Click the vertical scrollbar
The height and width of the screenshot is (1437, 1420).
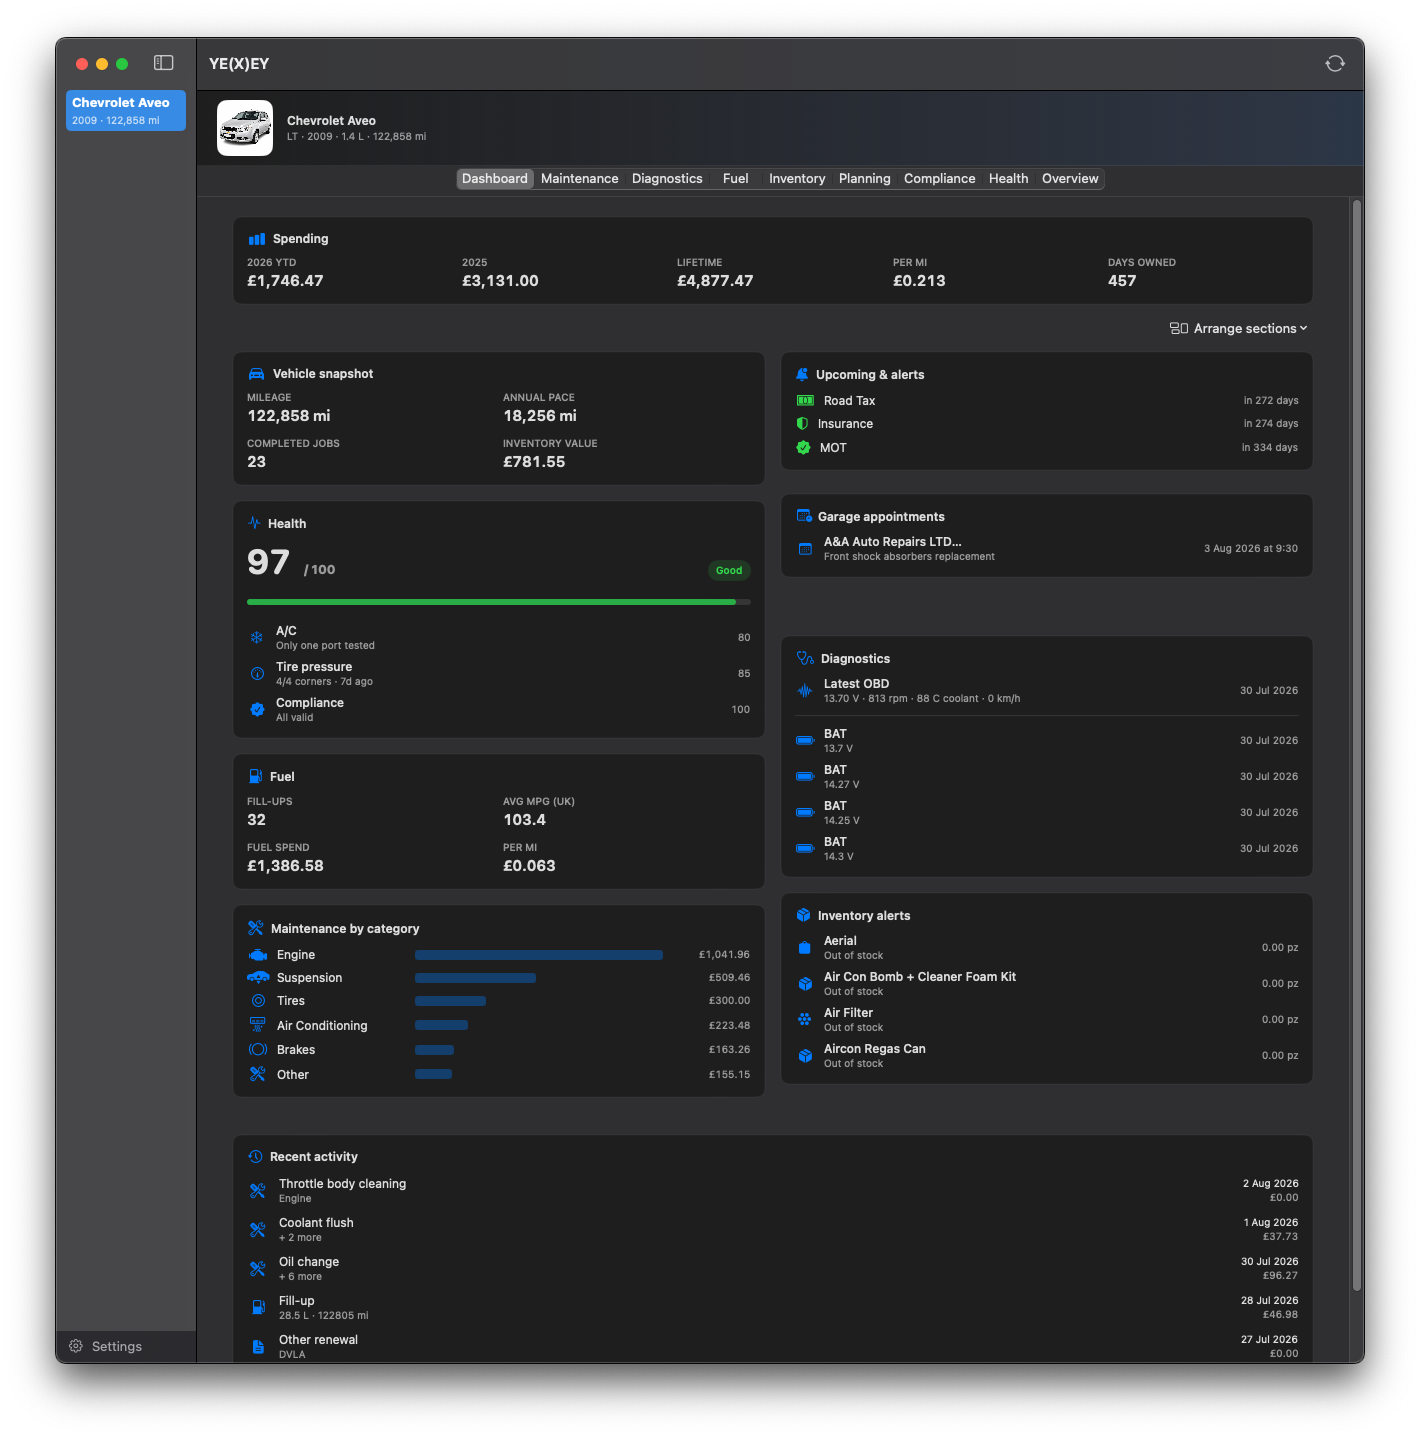click(x=1357, y=746)
